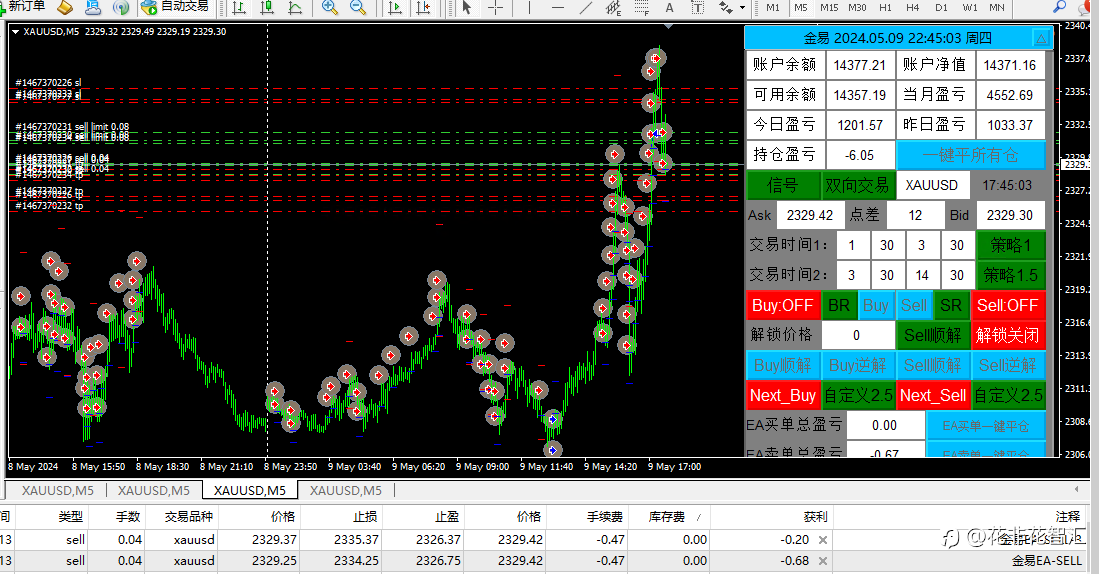Select the Fibonacci retracement tool
This screenshot has height=574, width=1099.
641,8
